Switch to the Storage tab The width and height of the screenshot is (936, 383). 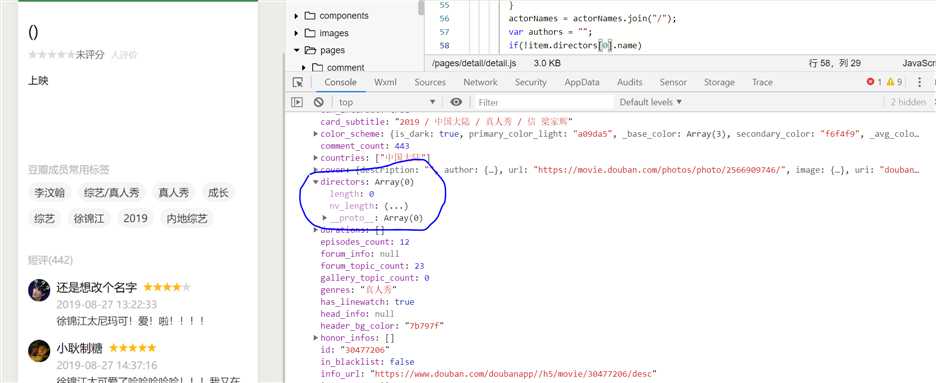pyautogui.click(x=719, y=82)
